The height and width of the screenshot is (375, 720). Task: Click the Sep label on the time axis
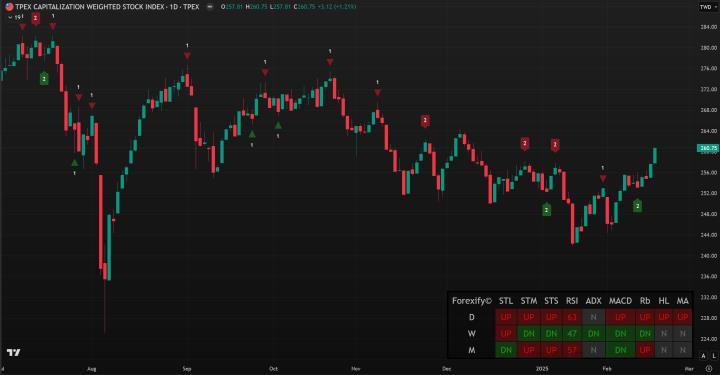pyautogui.click(x=187, y=369)
